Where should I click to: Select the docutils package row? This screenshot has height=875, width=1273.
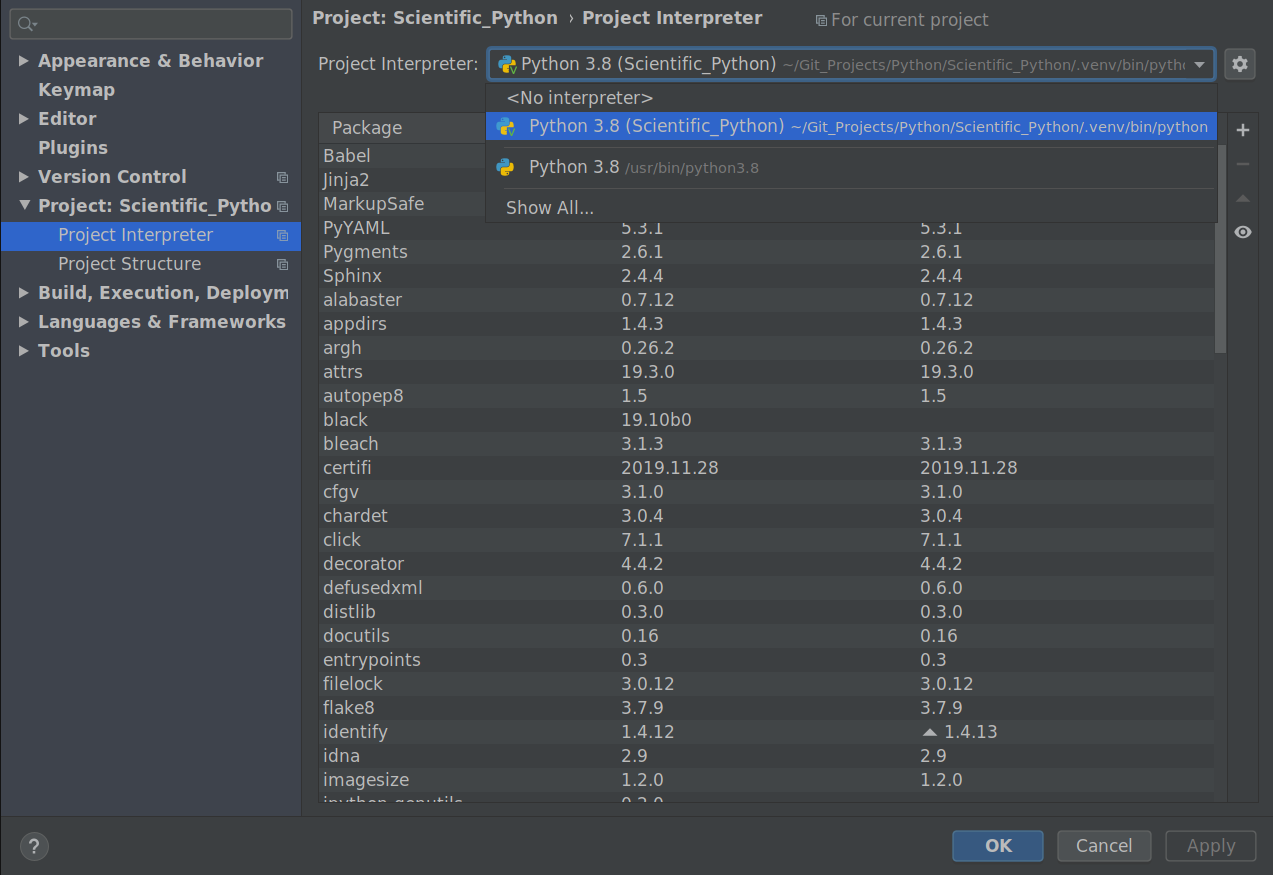768,636
